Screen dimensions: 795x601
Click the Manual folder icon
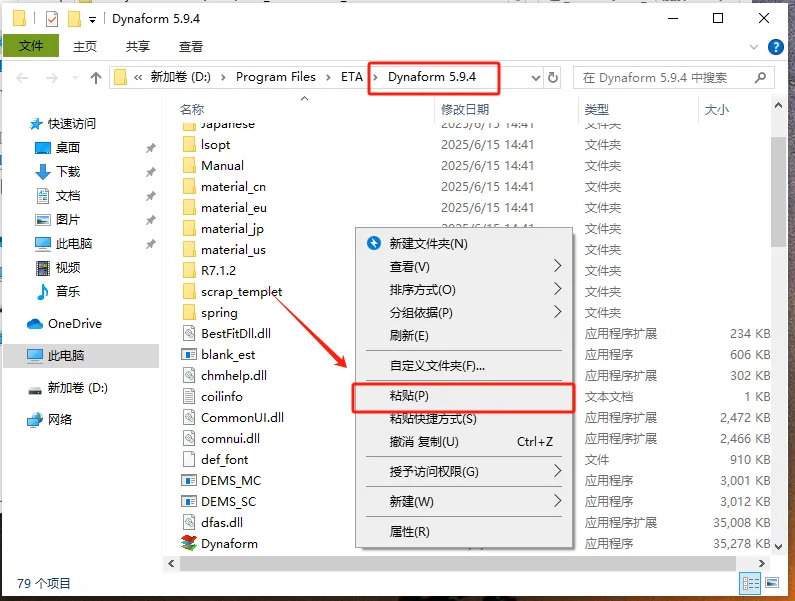[189, 165]
